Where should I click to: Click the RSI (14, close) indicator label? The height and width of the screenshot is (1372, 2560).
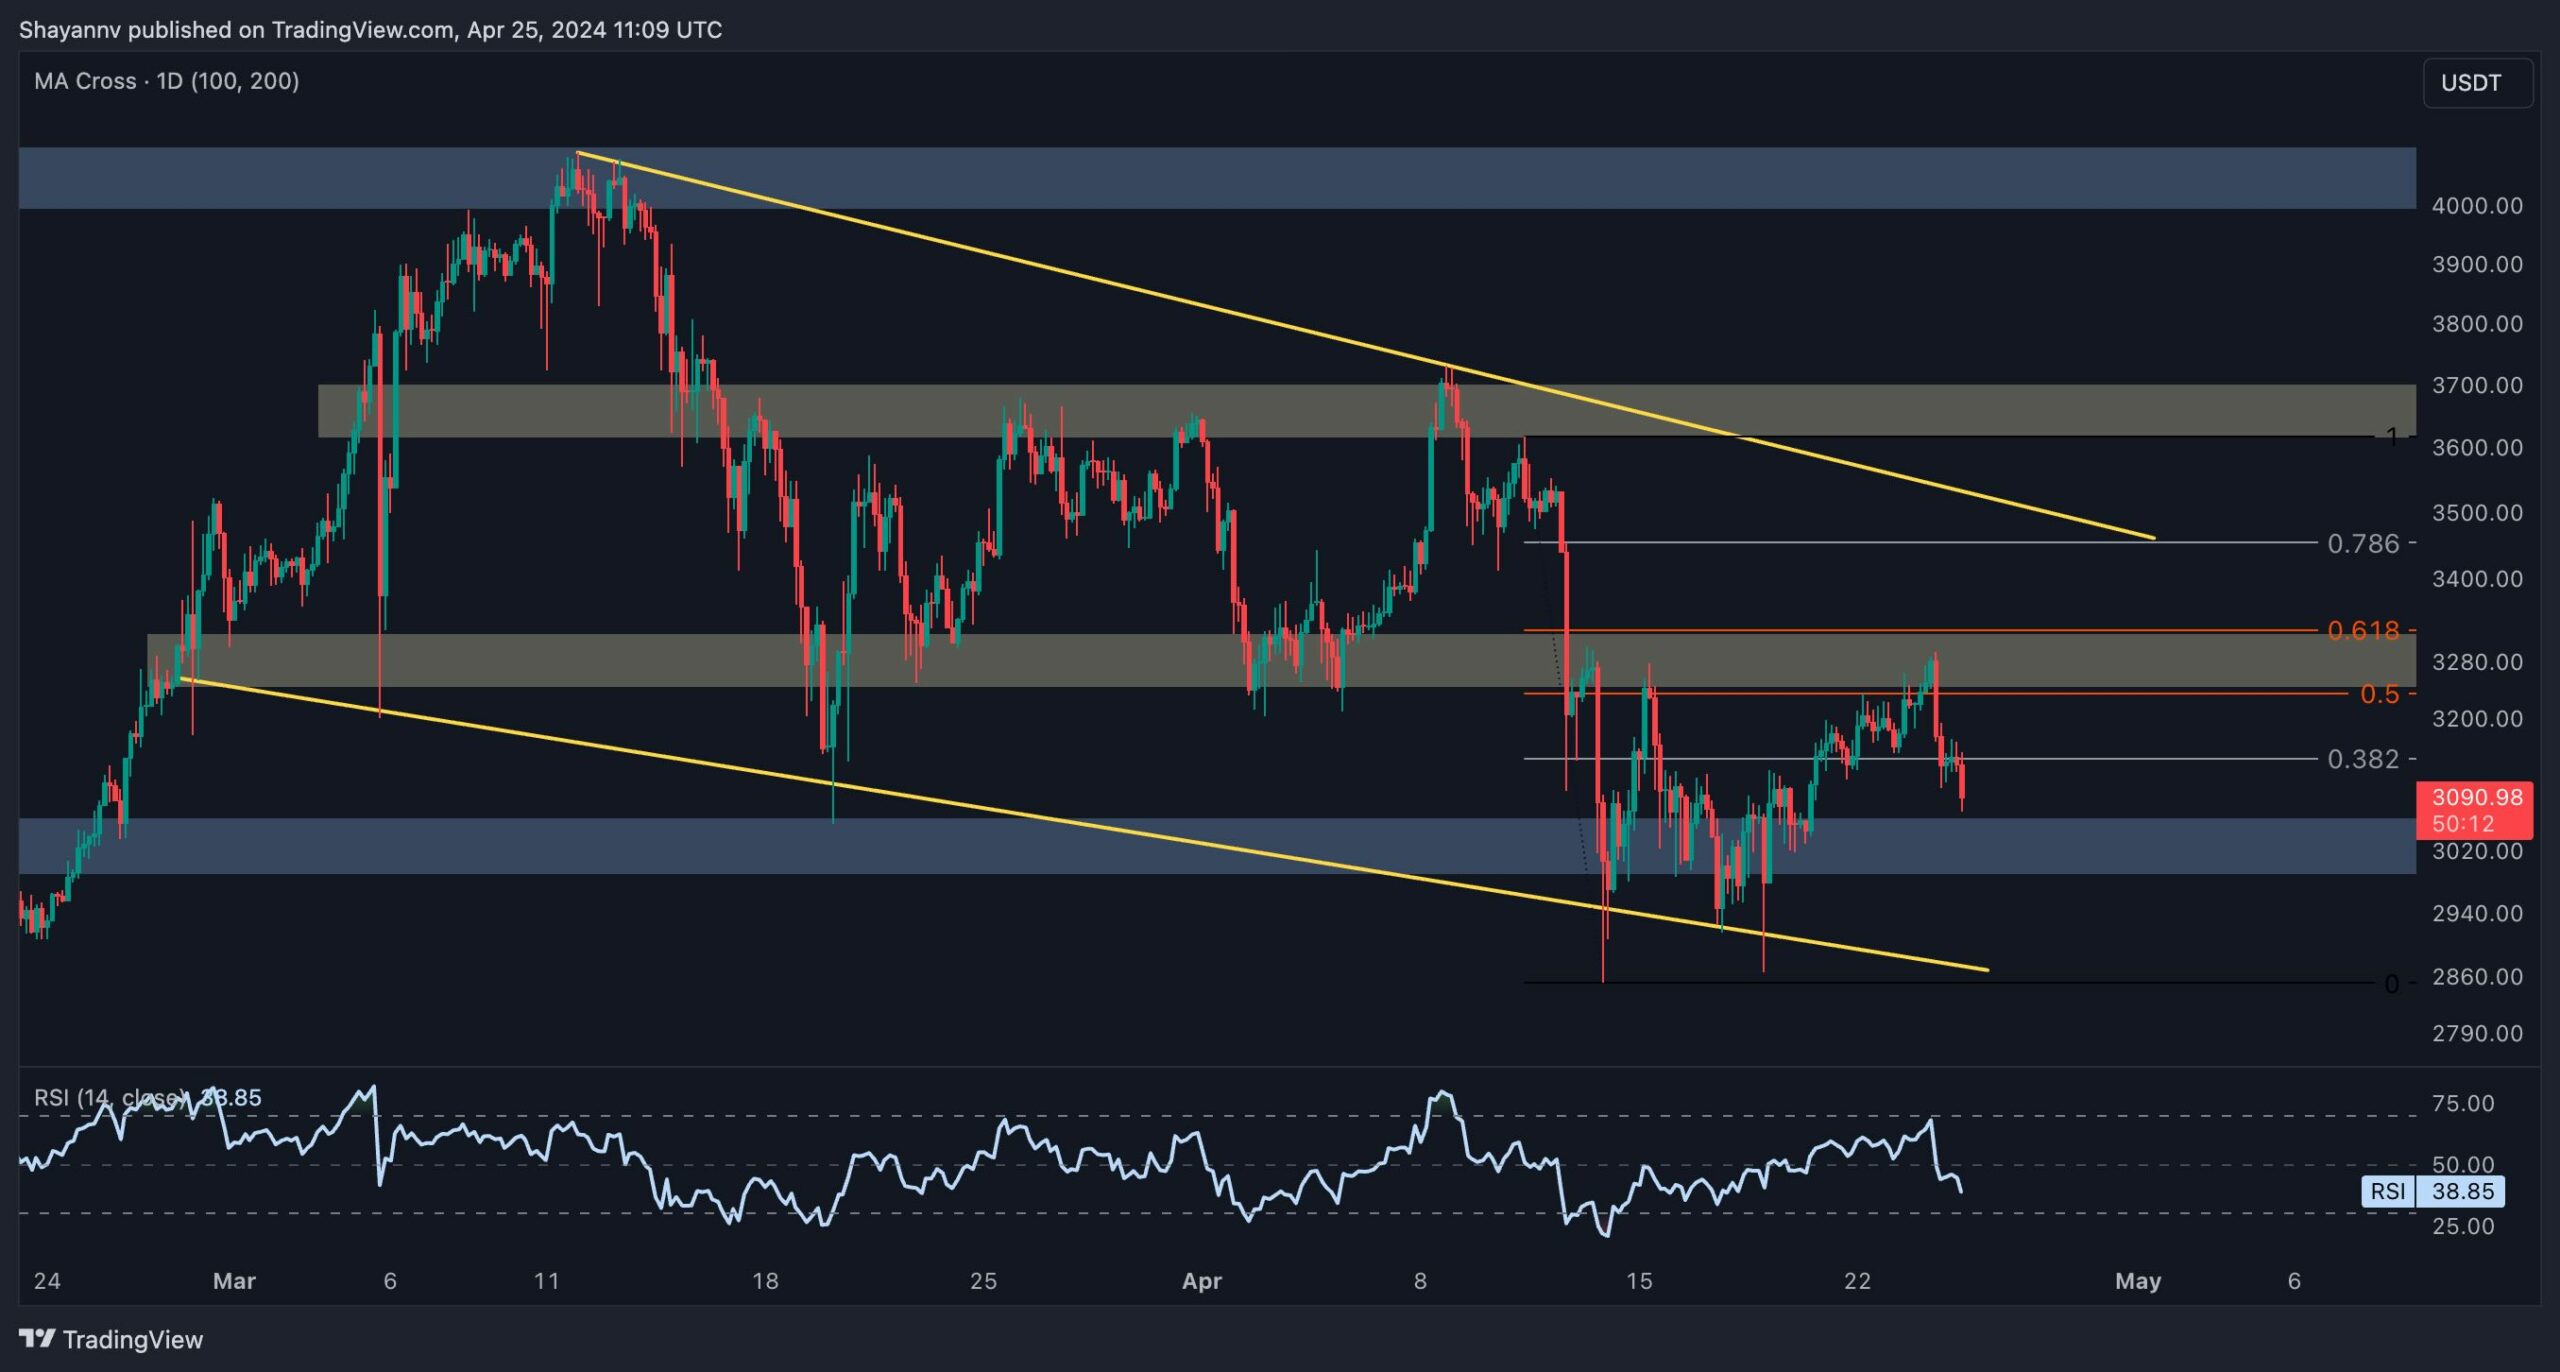tap(148, 1097)
